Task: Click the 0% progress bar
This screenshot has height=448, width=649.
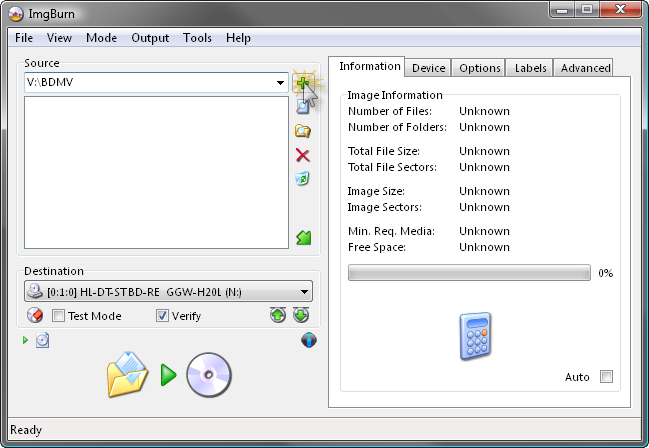Action: point(469,273)
